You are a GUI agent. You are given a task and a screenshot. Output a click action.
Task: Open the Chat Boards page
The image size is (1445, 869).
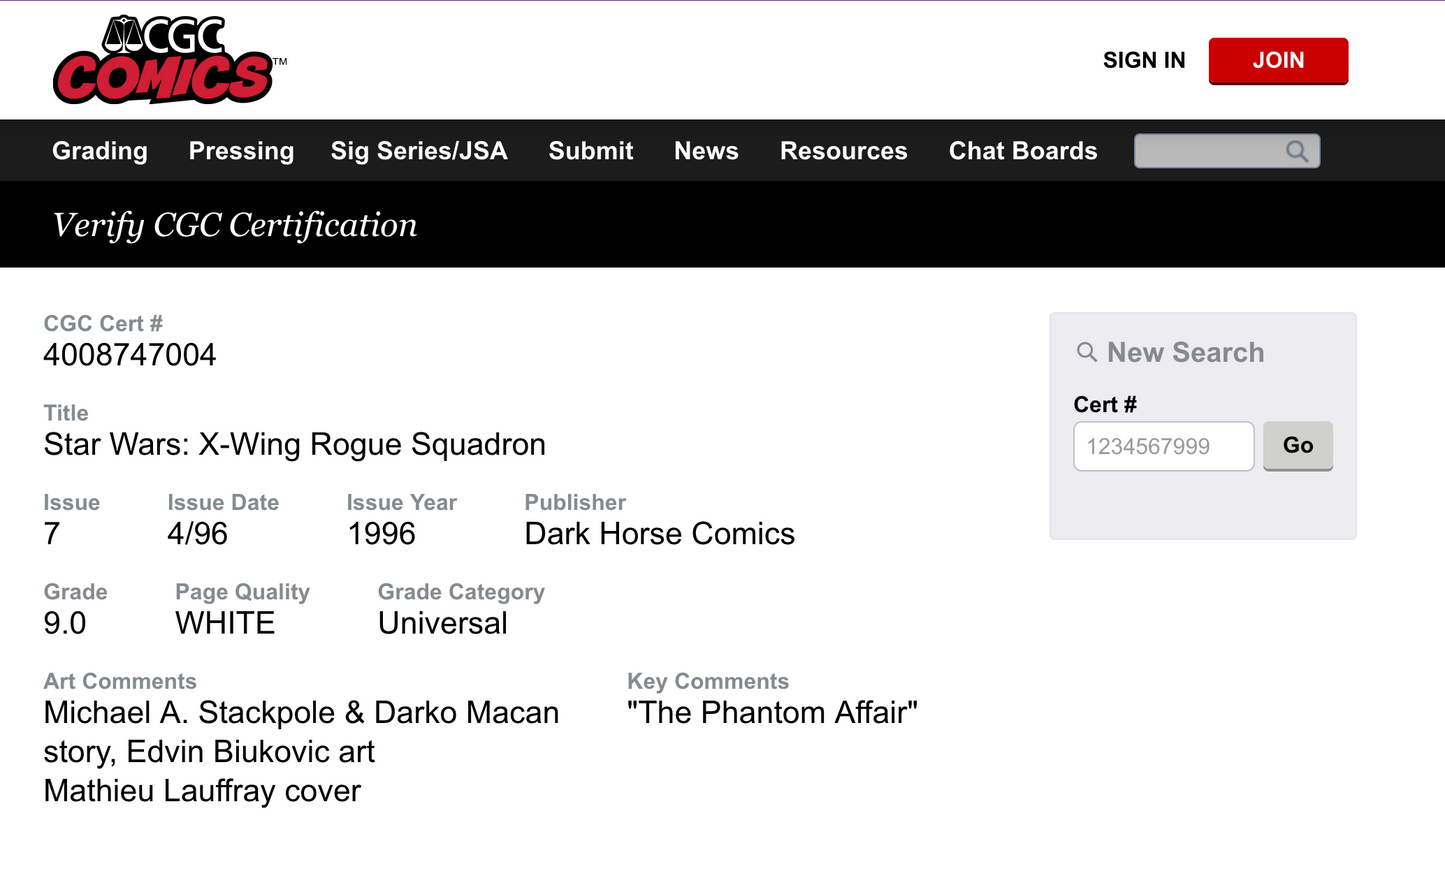coord(1023,150)
